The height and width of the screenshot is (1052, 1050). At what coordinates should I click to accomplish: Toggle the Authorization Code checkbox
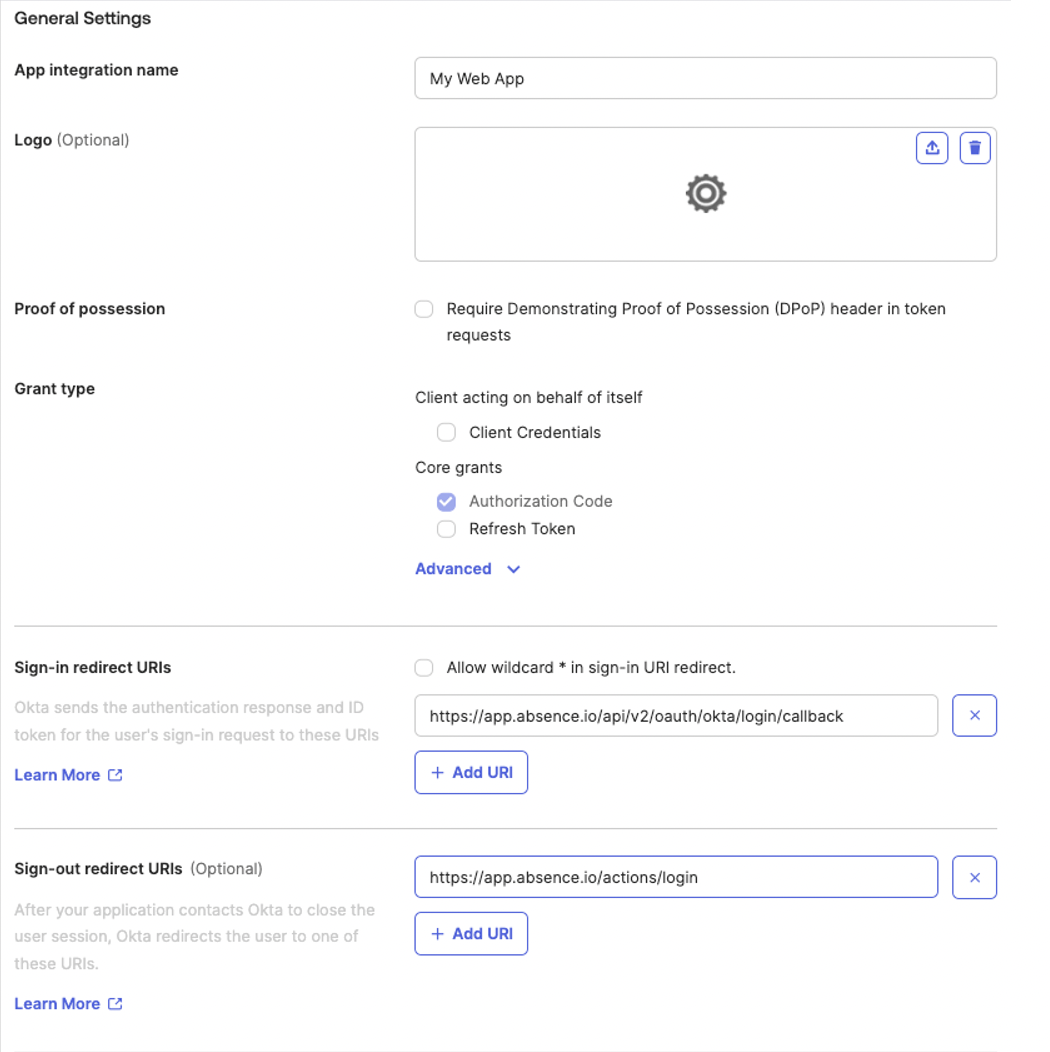[446, 502]
